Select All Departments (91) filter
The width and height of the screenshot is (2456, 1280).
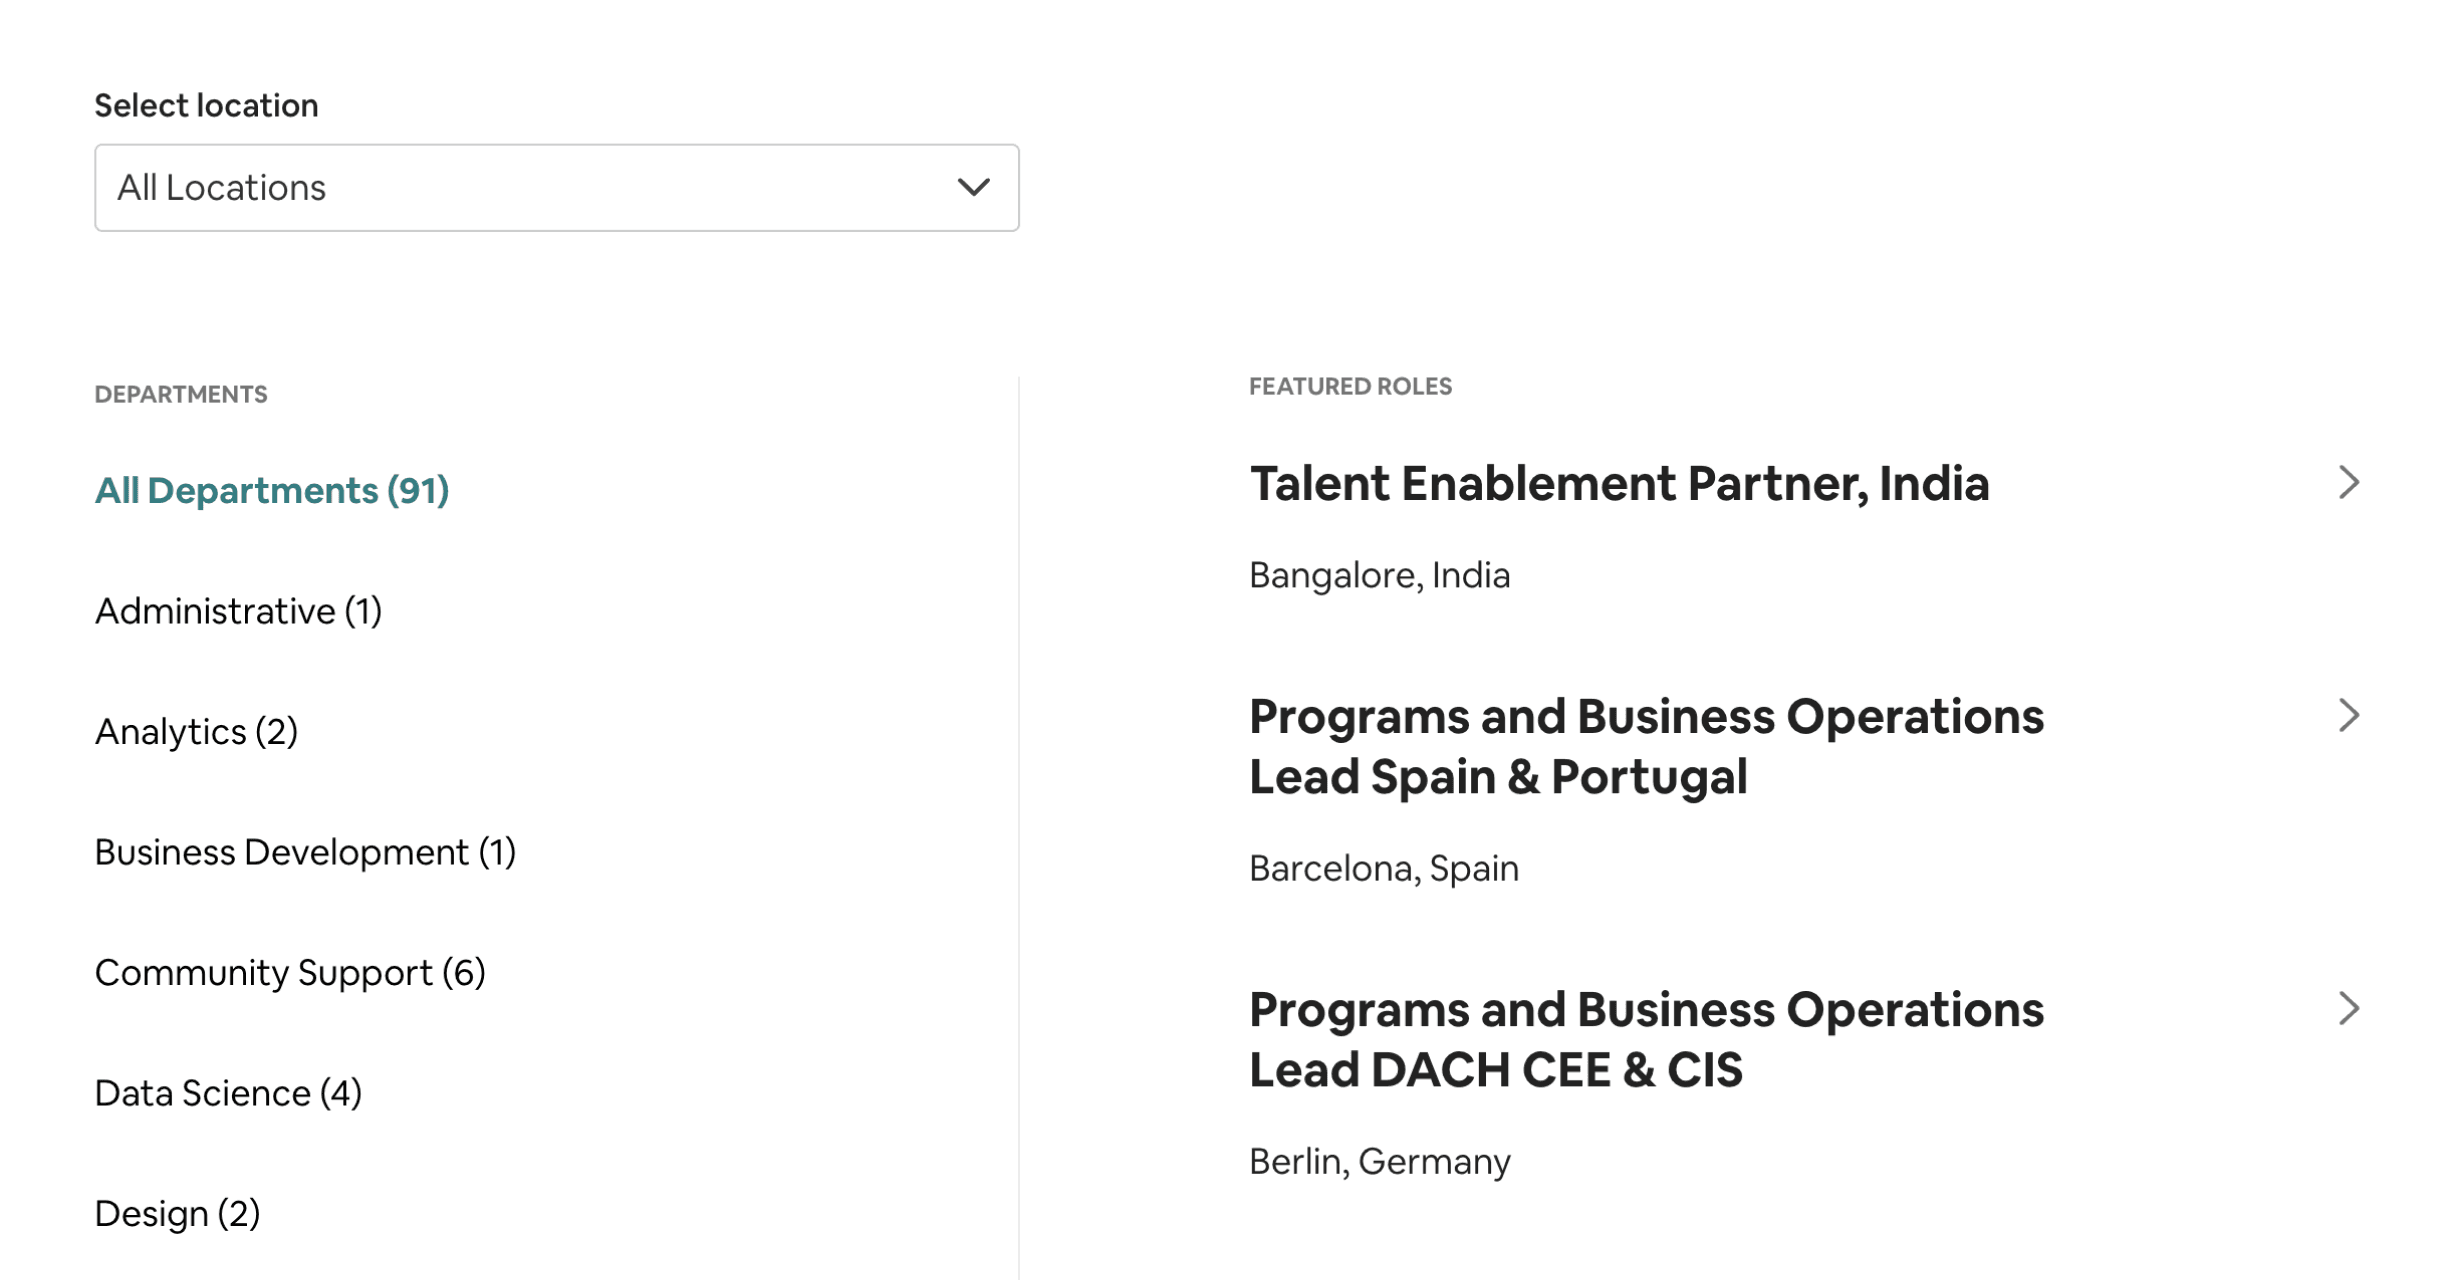(x=271, y=491)
